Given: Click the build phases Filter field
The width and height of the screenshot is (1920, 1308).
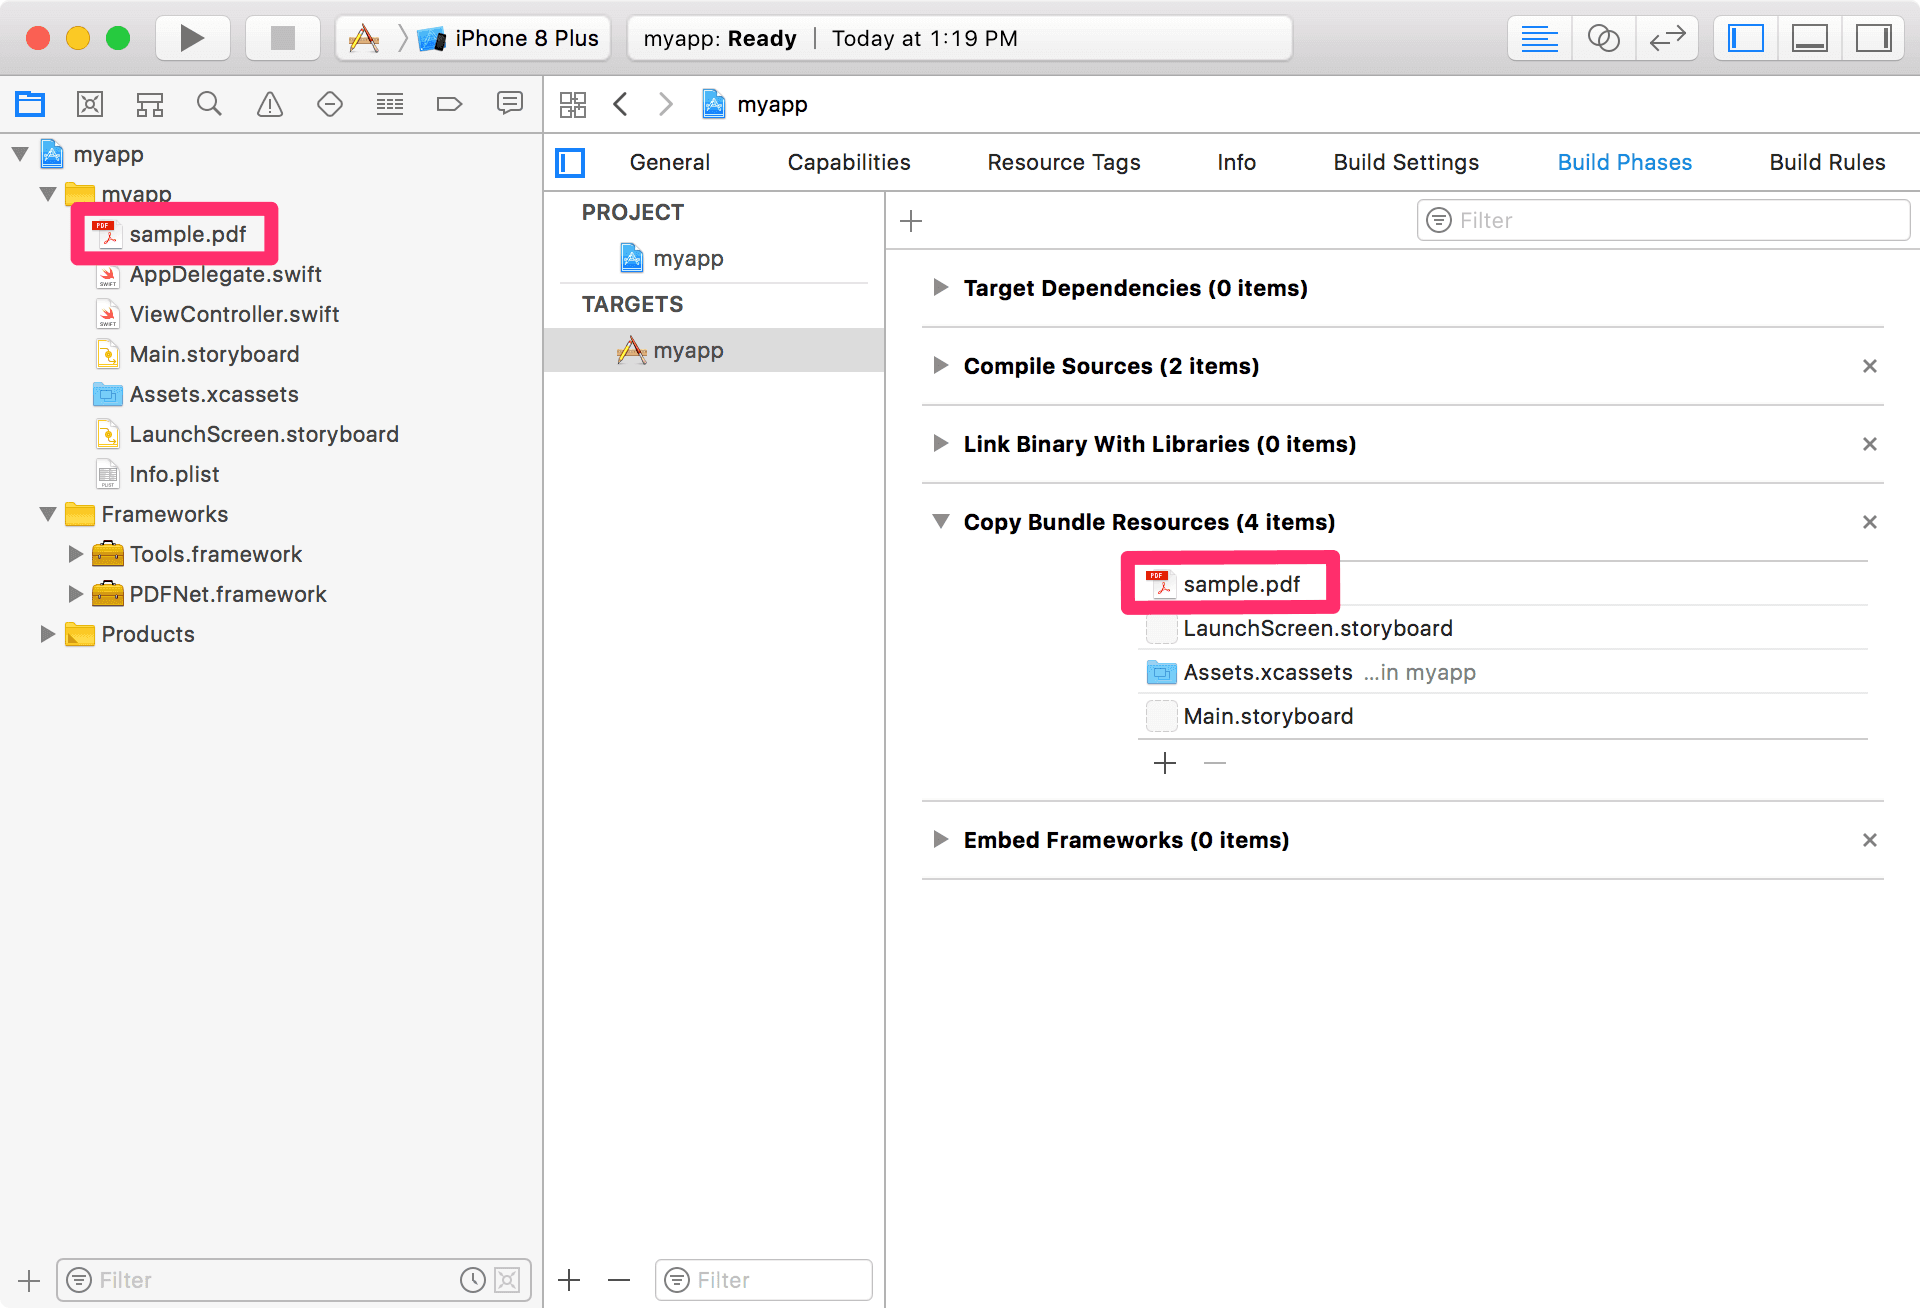Looking at the screenshot, I should coord(1662,220).
